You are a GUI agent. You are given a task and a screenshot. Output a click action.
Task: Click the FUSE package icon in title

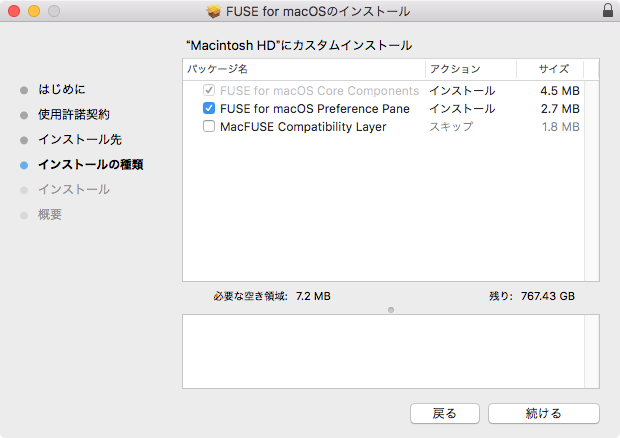(x=214, y=11)
